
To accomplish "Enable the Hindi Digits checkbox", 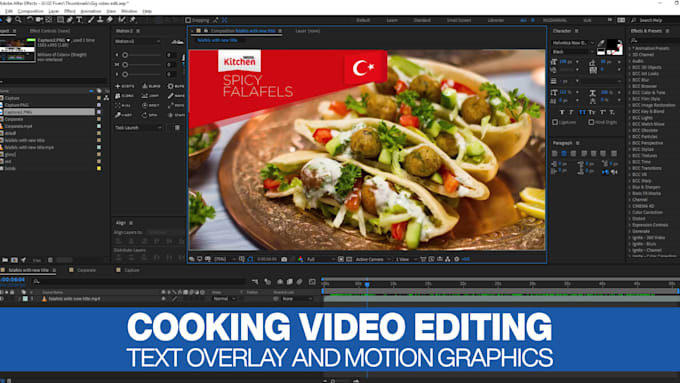I will (x=591, y=122).
